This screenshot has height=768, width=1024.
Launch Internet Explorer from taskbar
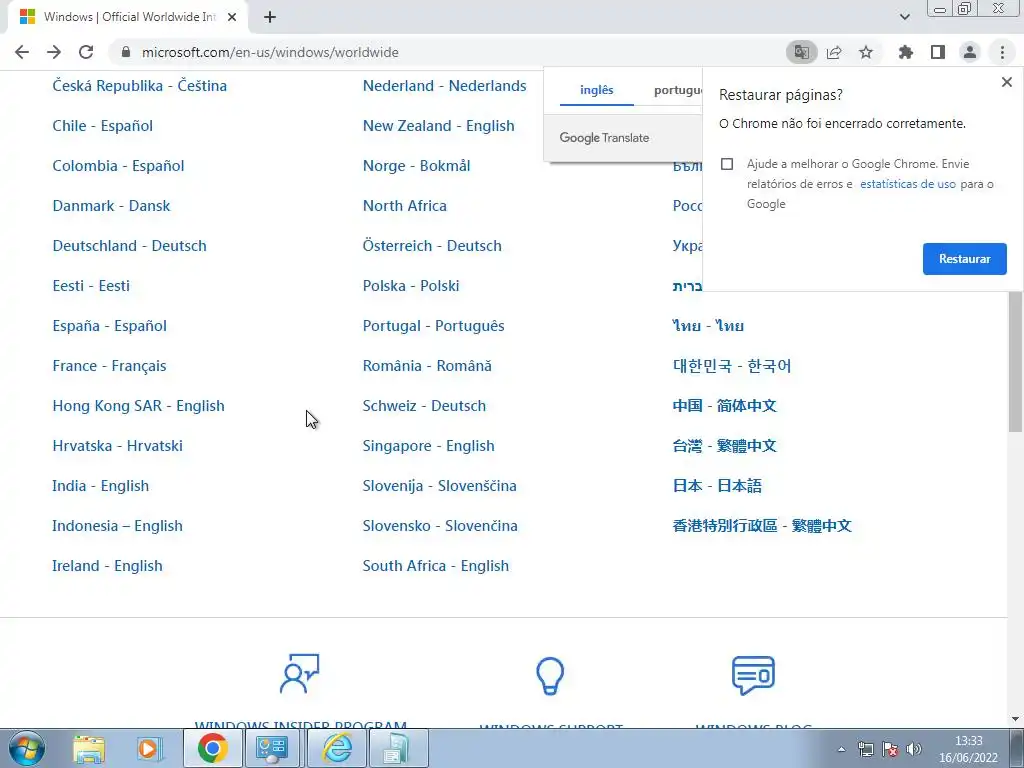tap(337, 748)
